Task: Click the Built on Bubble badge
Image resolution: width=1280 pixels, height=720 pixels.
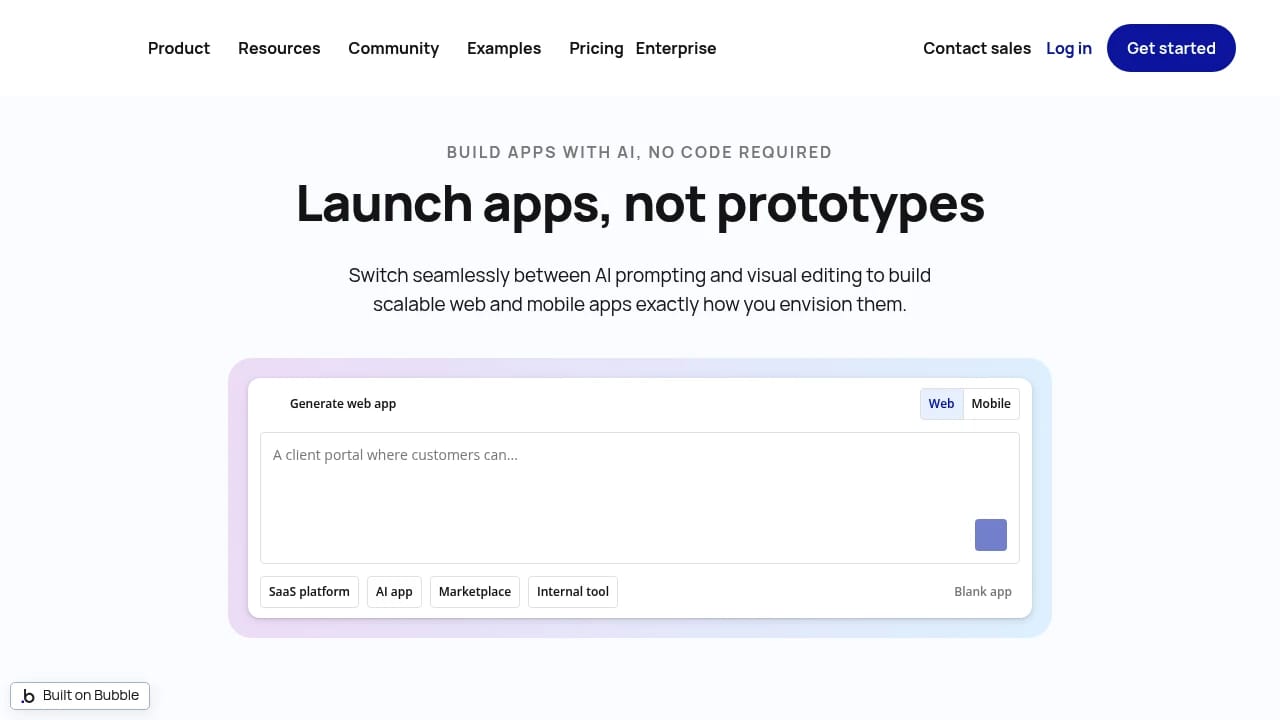Action: 80,695
